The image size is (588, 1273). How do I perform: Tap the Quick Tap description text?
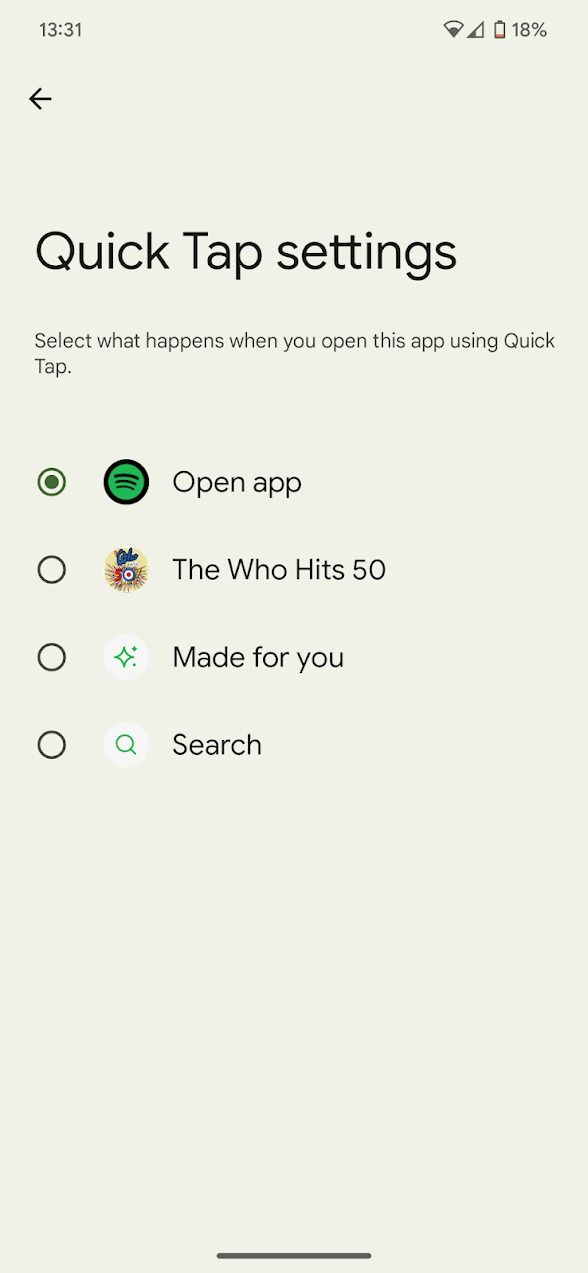point(294,352)
